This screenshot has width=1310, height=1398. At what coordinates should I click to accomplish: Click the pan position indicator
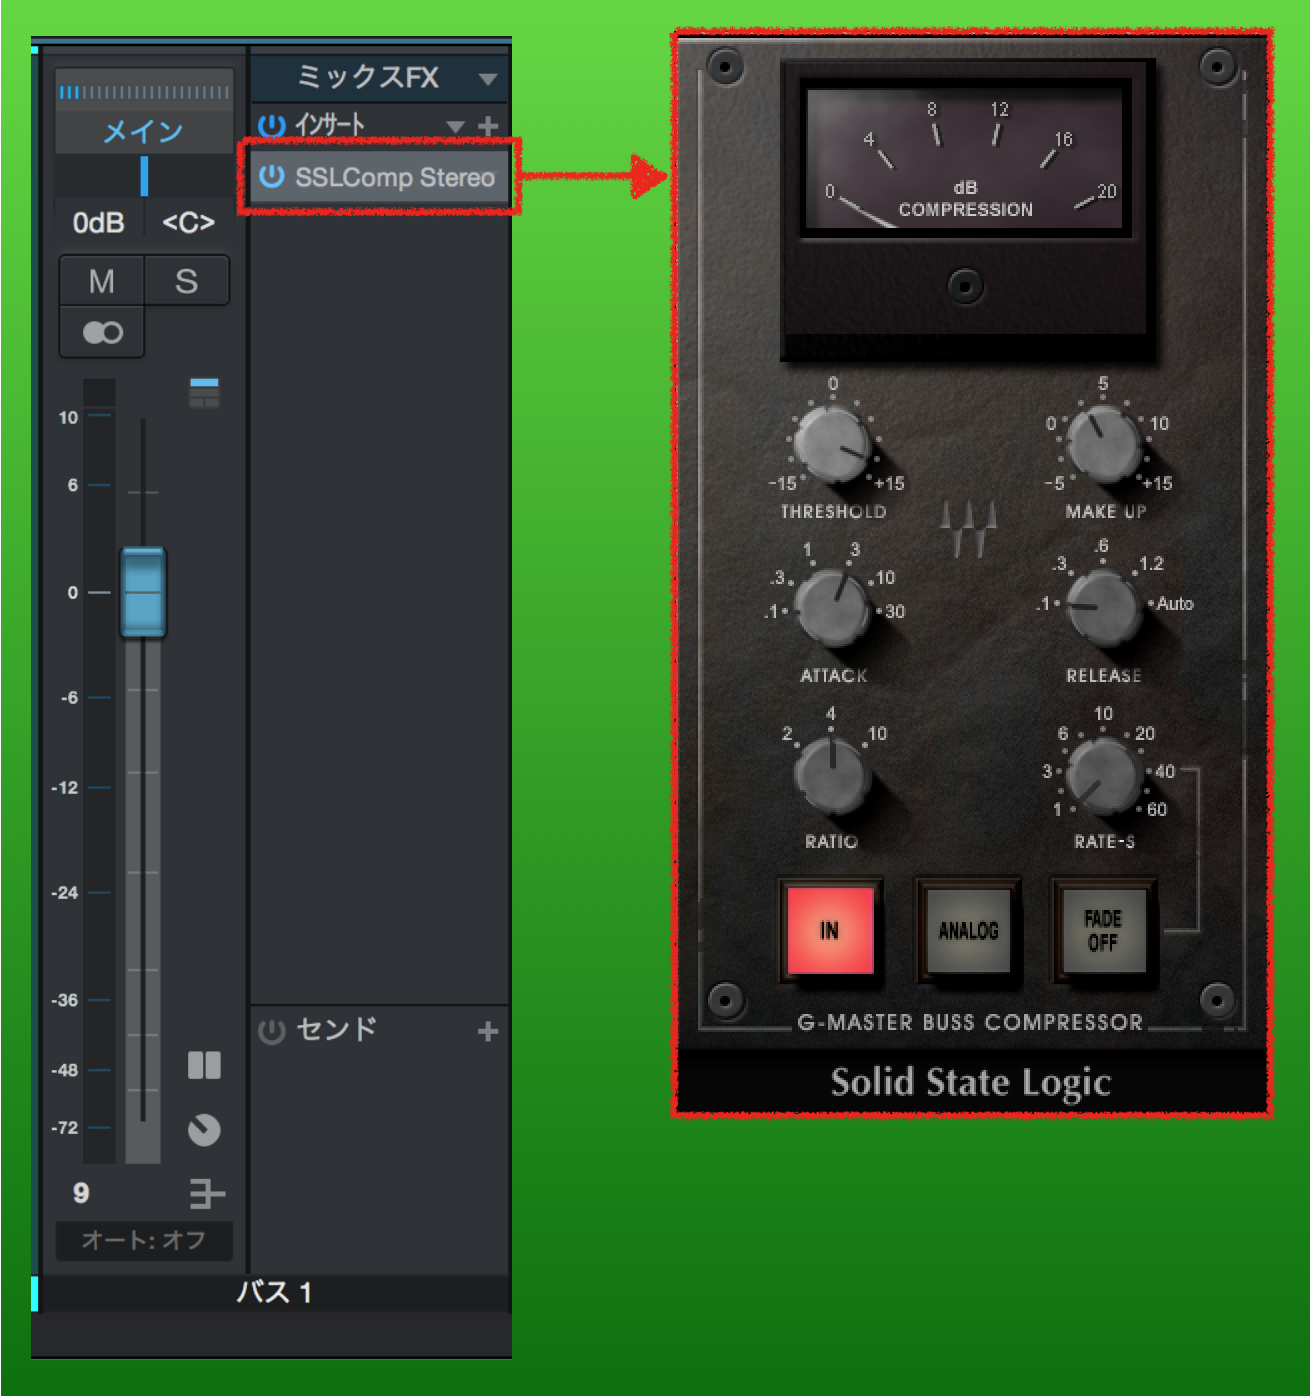[x=144, y=176]
